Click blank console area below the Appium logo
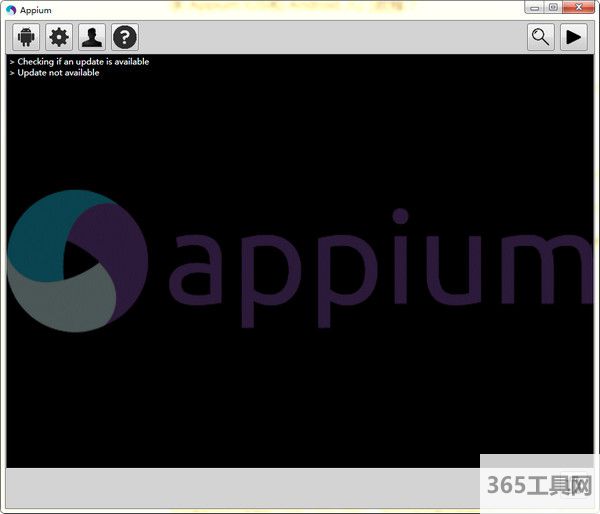 pyautogui.click(x=300, y=400)
